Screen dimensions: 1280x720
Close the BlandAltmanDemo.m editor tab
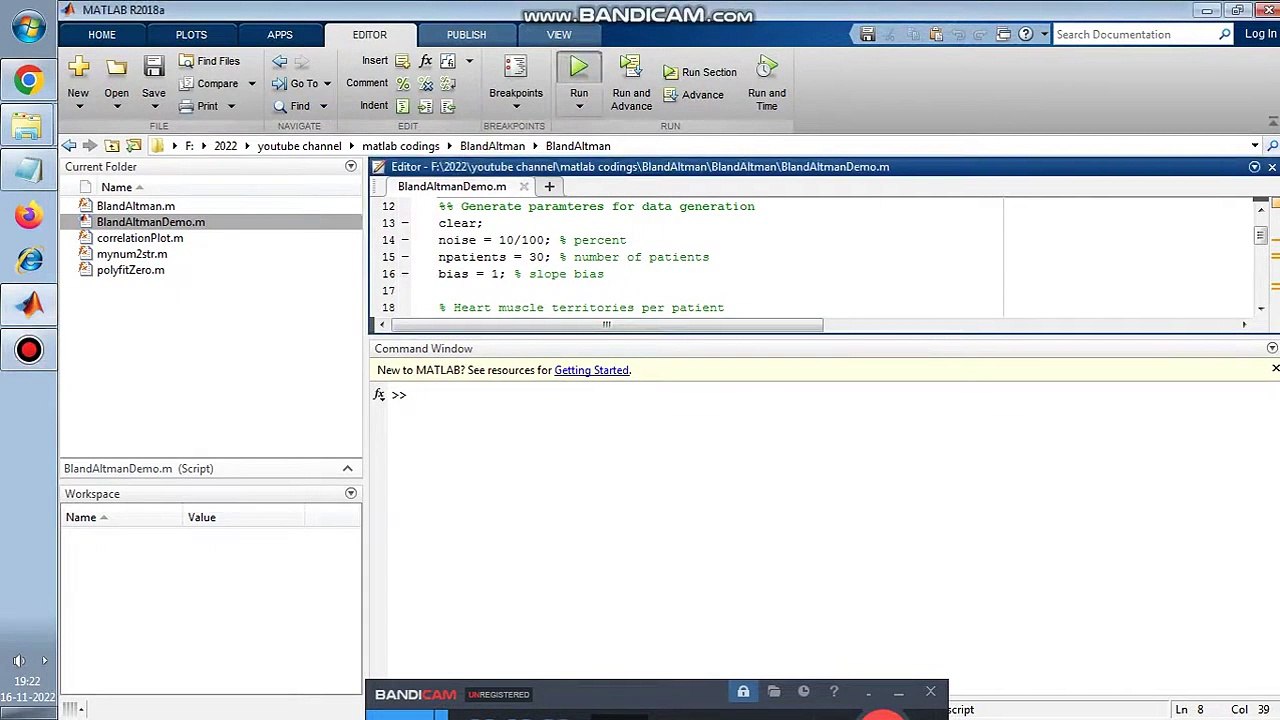(524, 187)
